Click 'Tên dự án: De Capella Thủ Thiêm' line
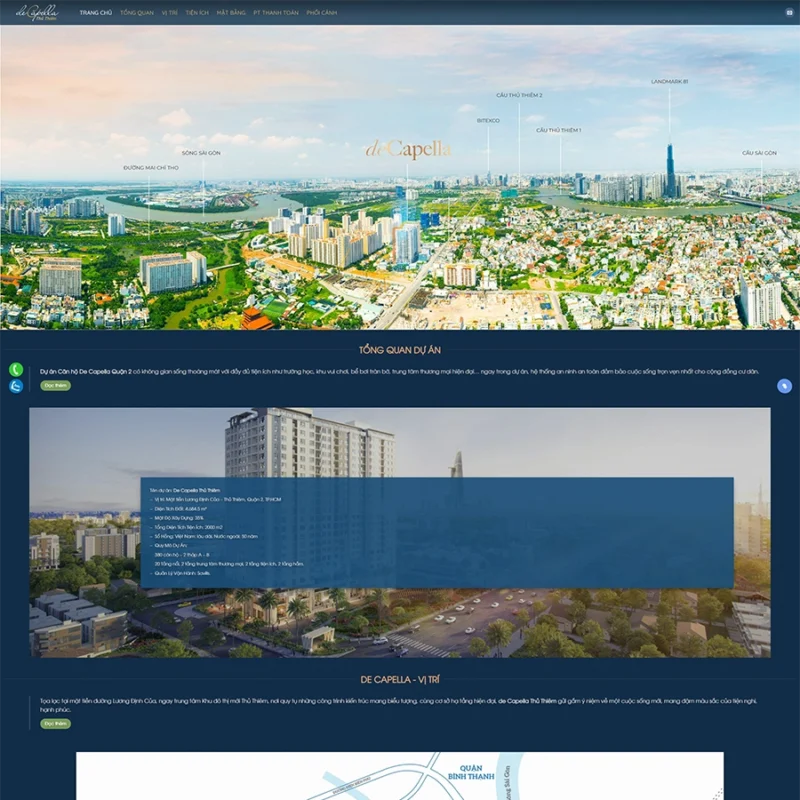Image resolution: width=800 pixels, height=800 pixels. point(185,490)
